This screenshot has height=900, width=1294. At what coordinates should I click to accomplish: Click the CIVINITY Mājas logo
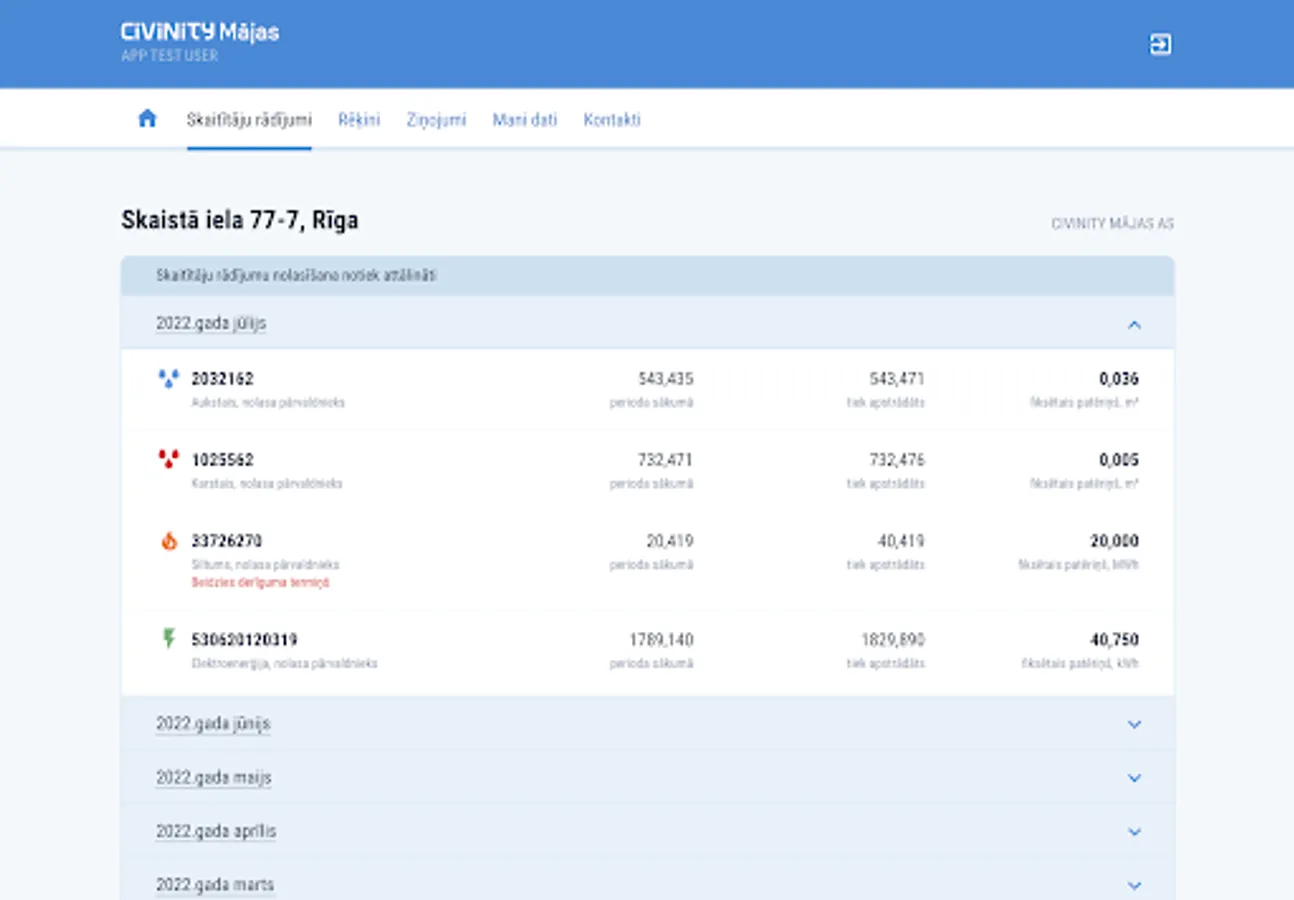[x=200, y=33]
